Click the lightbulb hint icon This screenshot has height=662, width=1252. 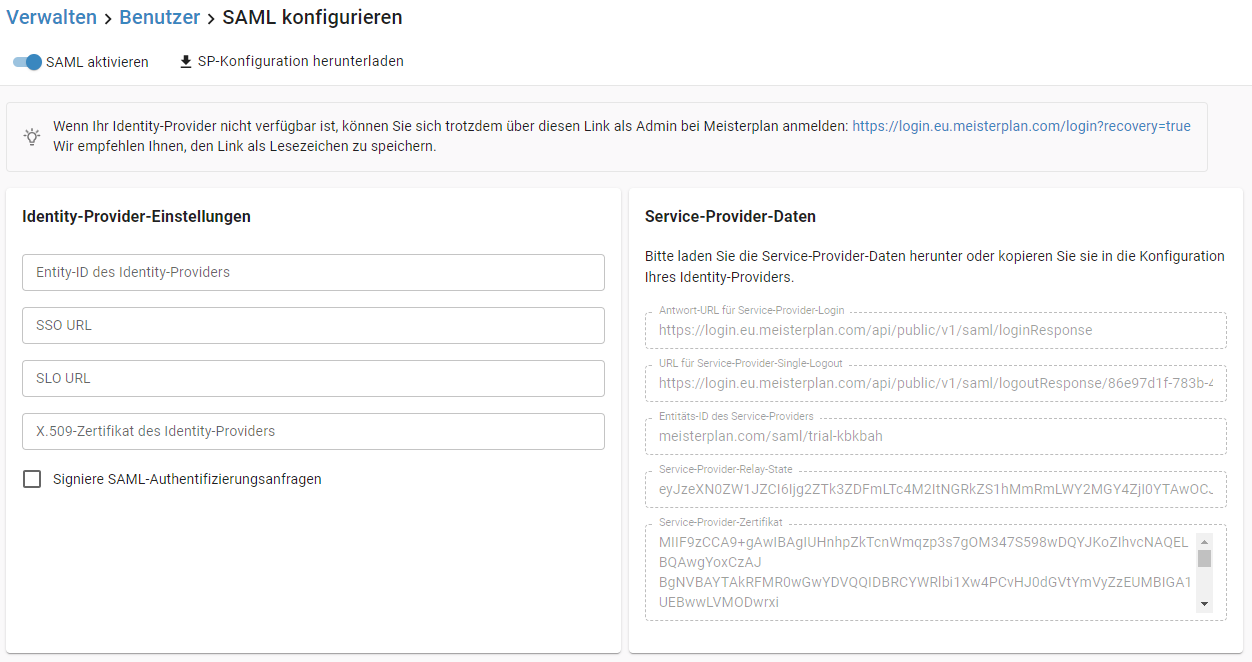coord(32,136)
